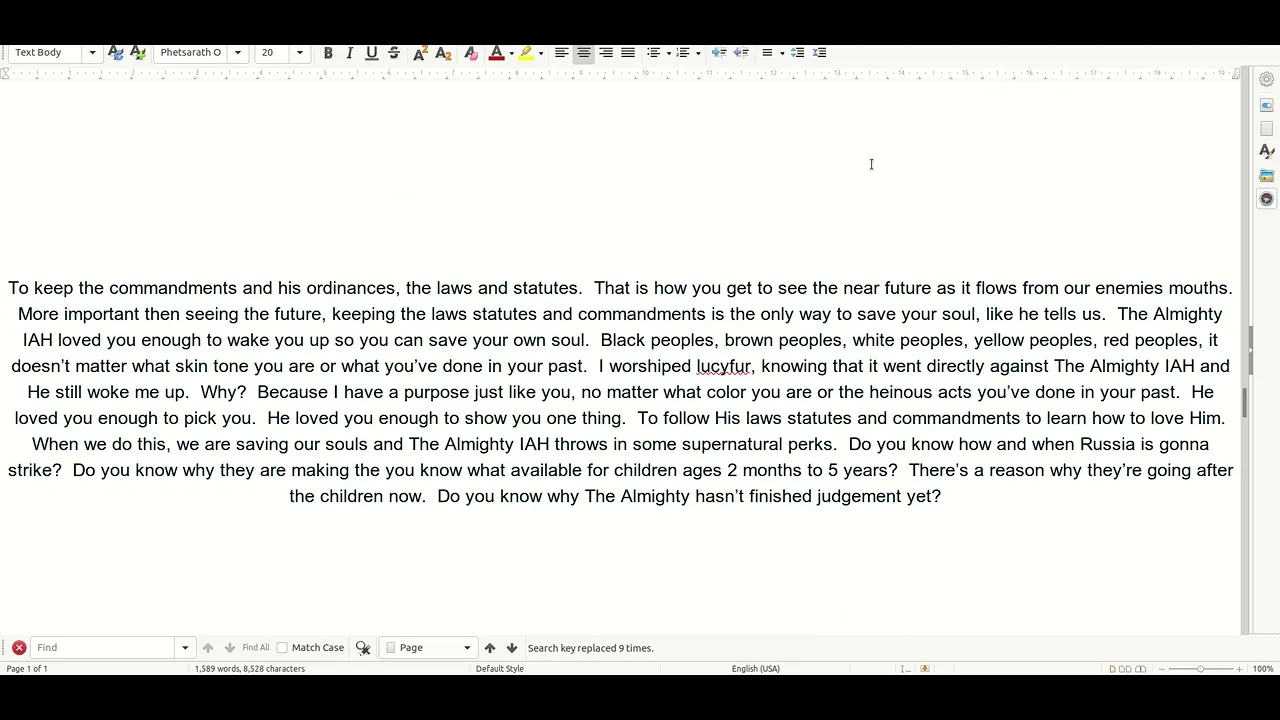Open the Text Body paragraph style dropdown

pyautogui.click(x=92, y=53)
